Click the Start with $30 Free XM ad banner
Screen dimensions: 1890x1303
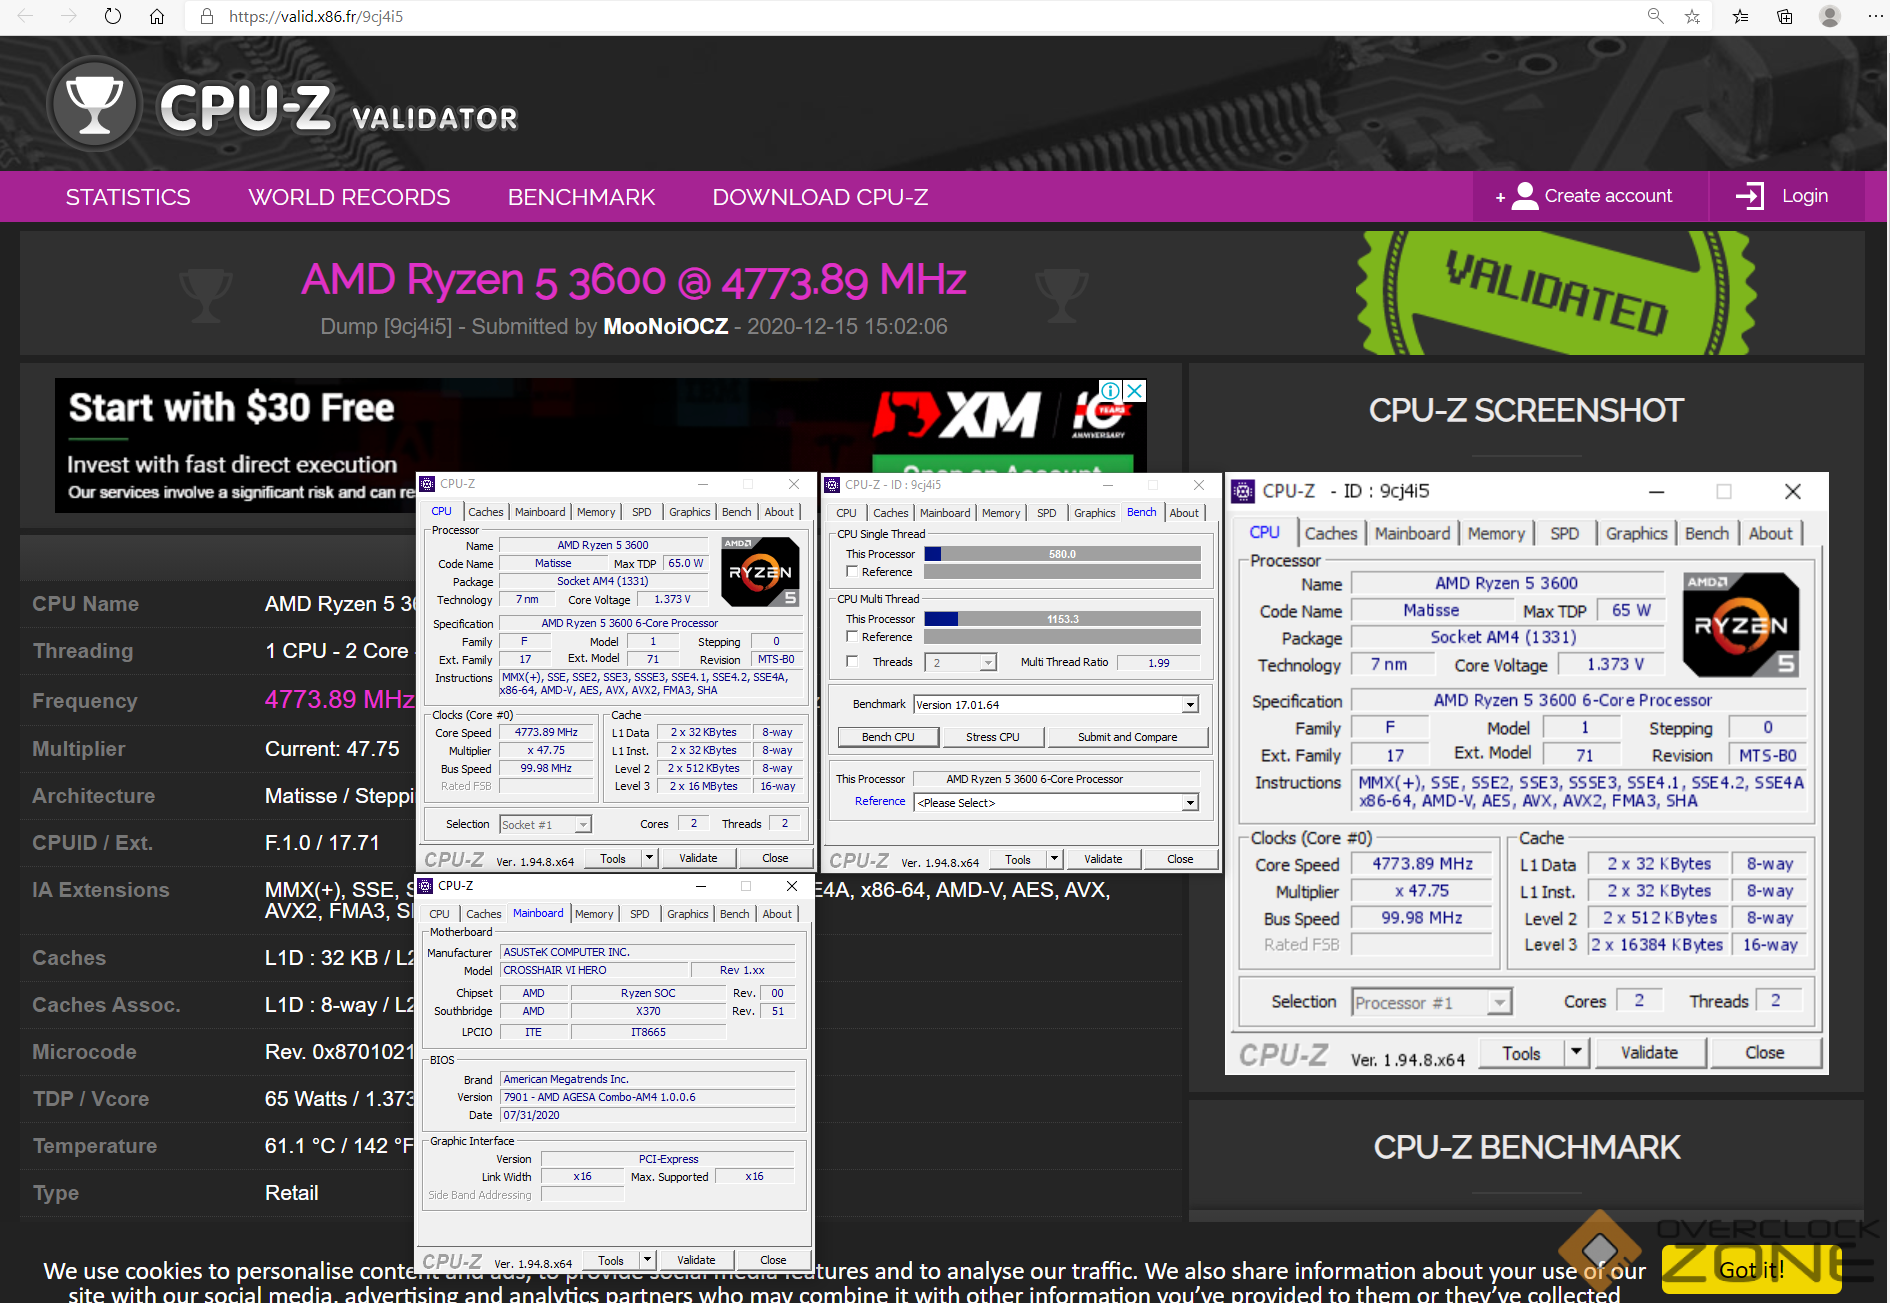[x=600, y=445]
